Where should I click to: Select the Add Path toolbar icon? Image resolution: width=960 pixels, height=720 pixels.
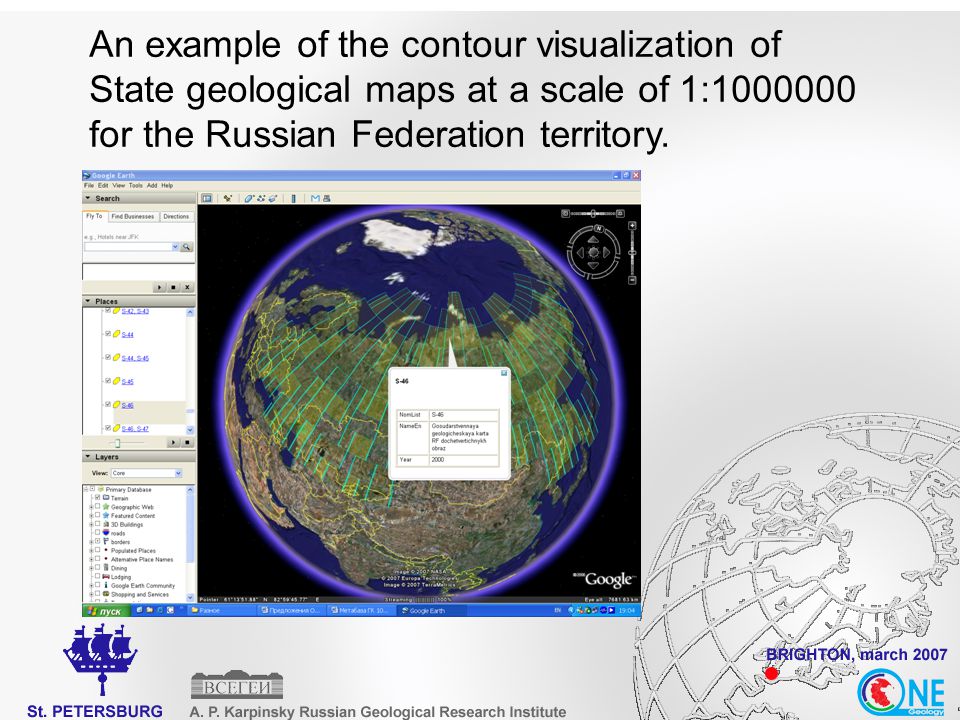coord(261,198)
